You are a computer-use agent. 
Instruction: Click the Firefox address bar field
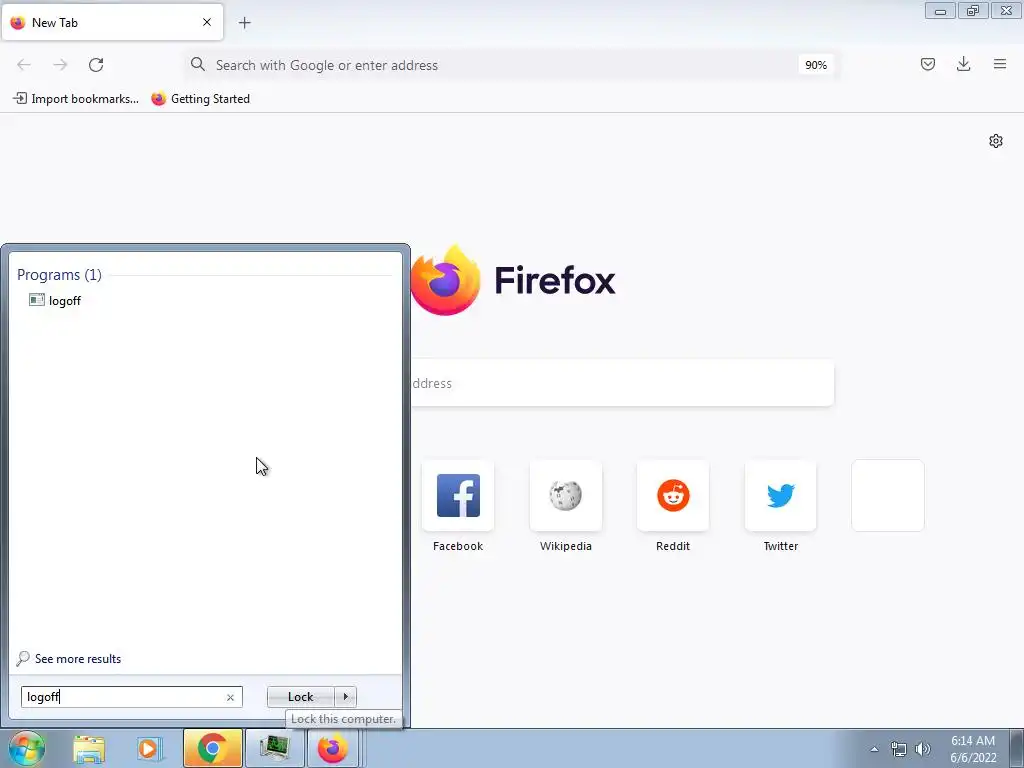pos(511,65)
